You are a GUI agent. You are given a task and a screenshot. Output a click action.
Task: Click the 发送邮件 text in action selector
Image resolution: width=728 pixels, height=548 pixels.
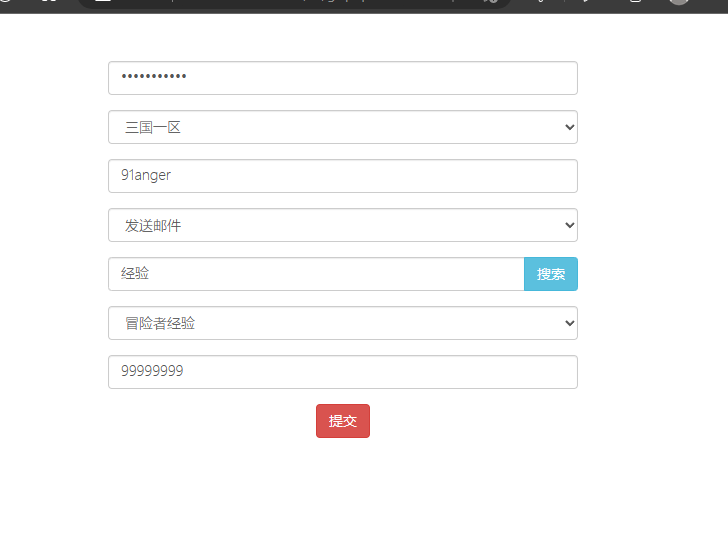(152, 225)
